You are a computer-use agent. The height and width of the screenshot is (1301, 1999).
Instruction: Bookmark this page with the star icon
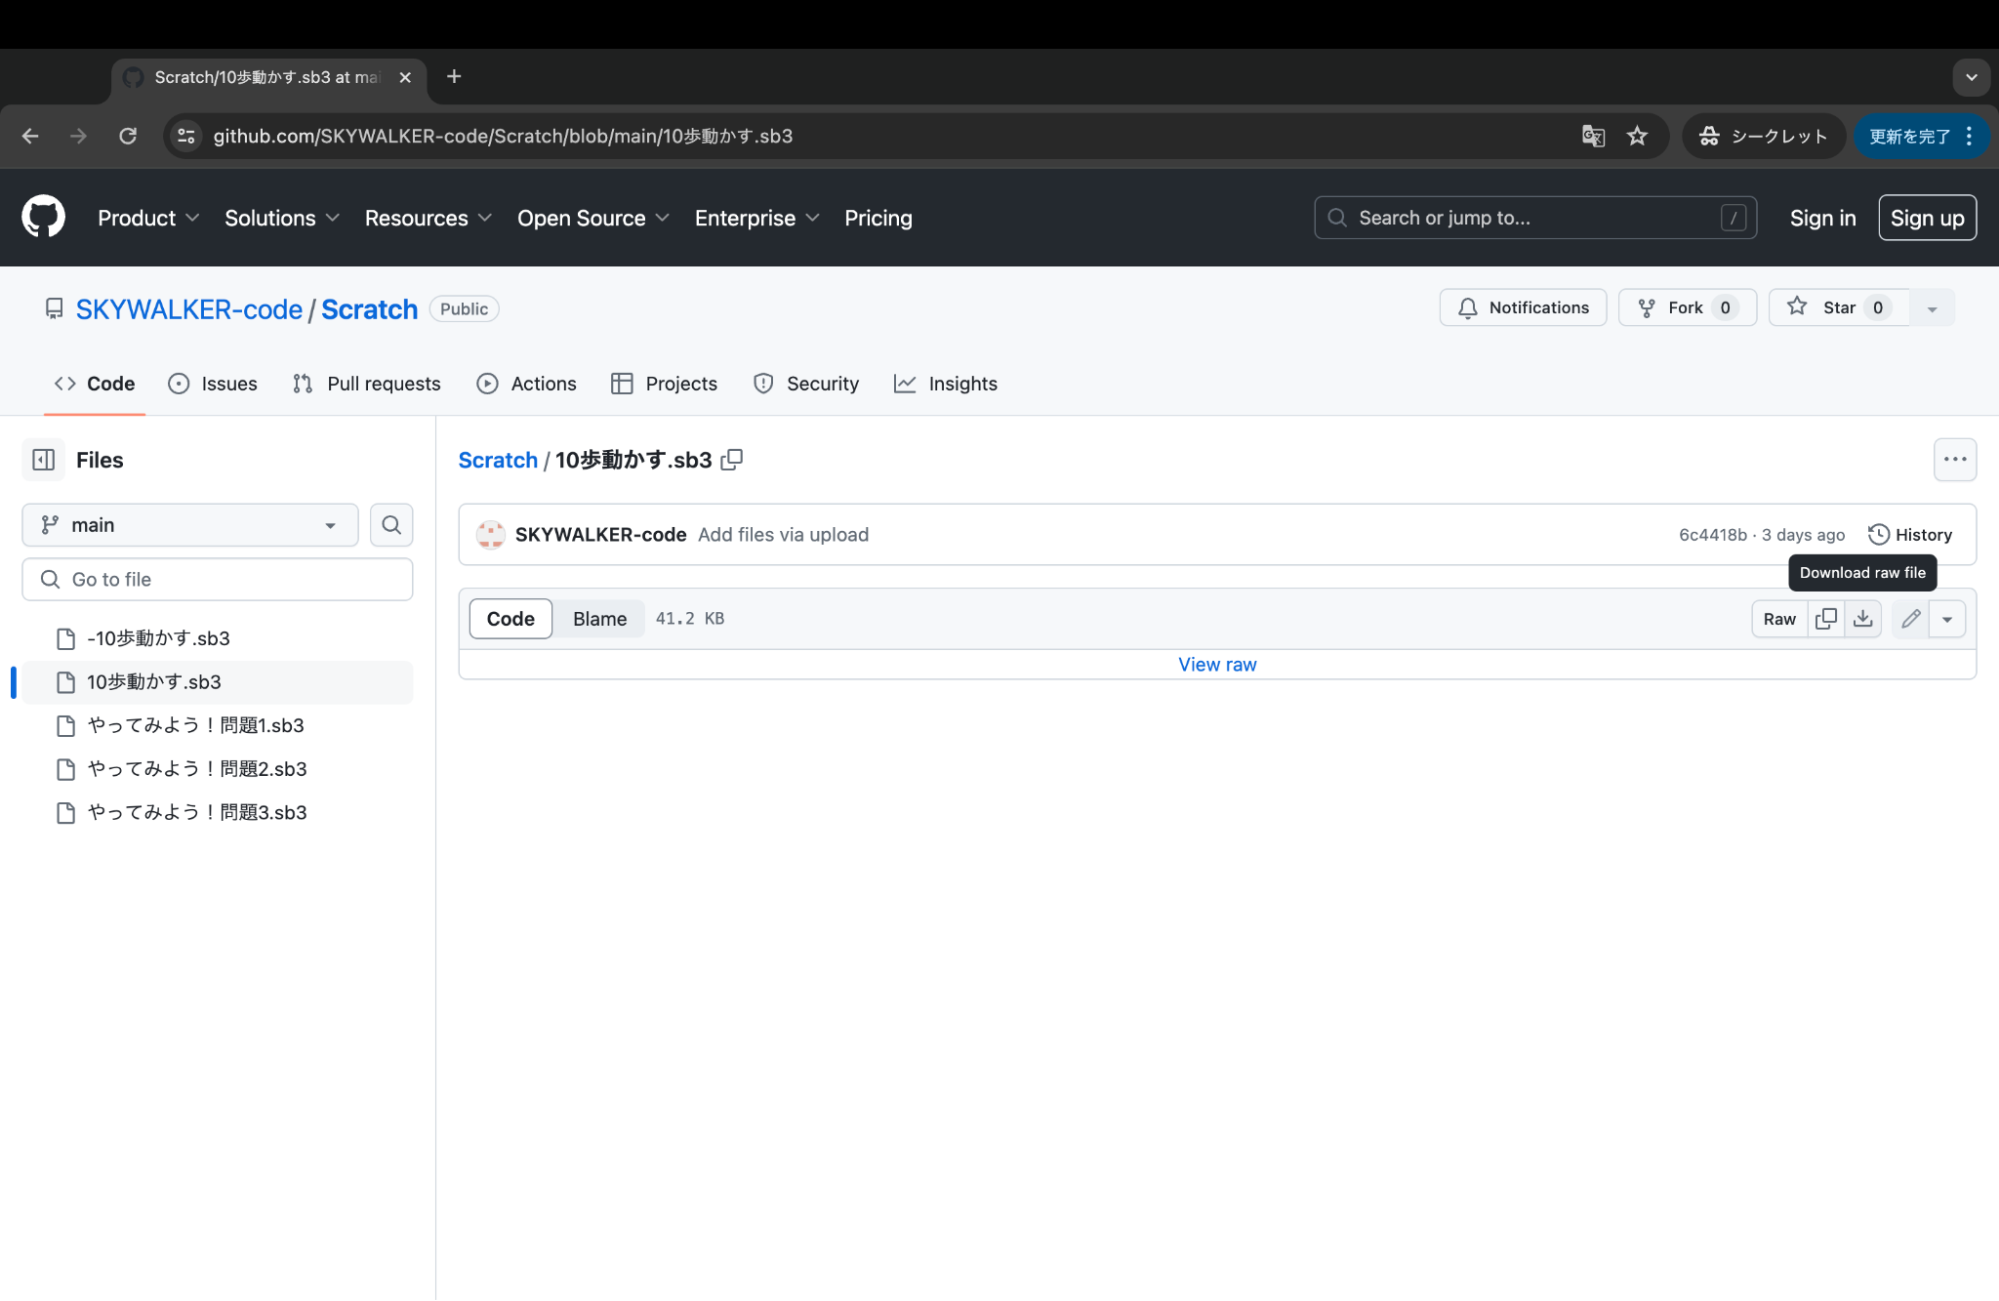point(1637,136)
